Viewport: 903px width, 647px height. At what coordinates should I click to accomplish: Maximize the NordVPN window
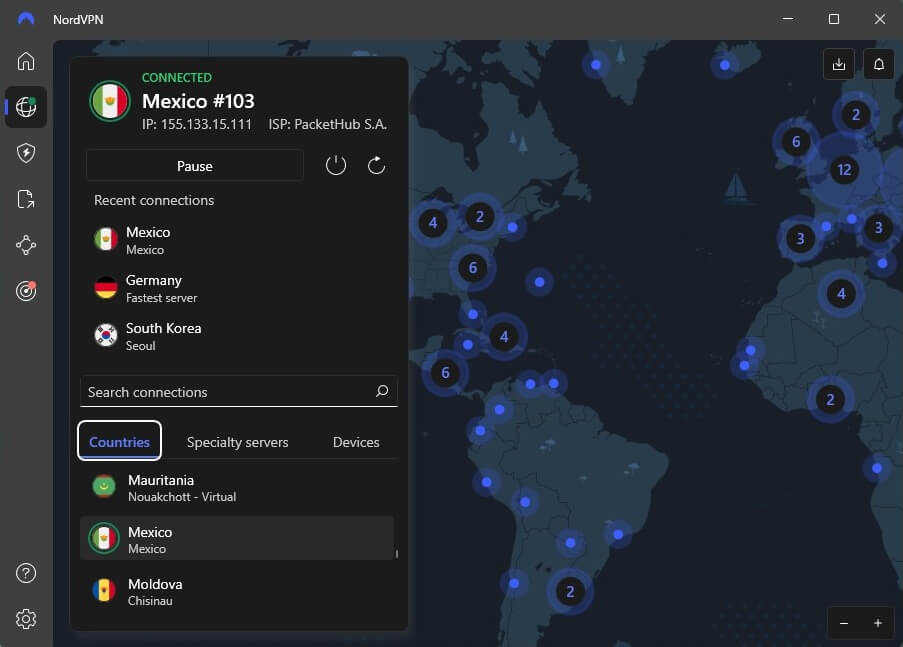click(833, 19)
